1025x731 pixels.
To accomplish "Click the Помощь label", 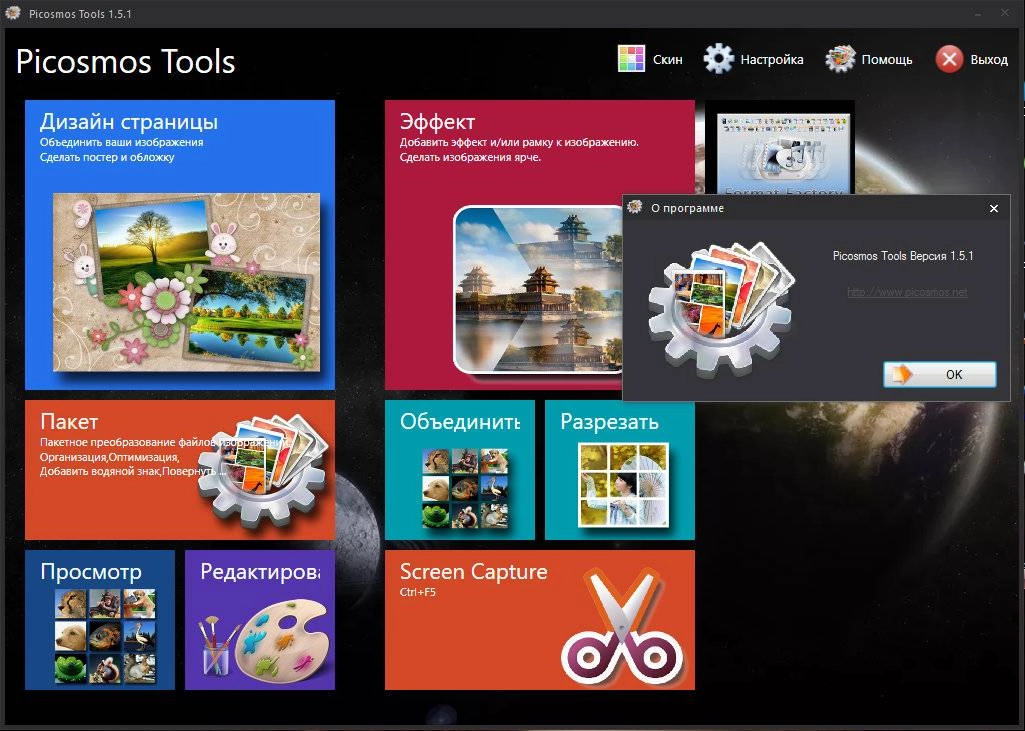I will (886, 60).
